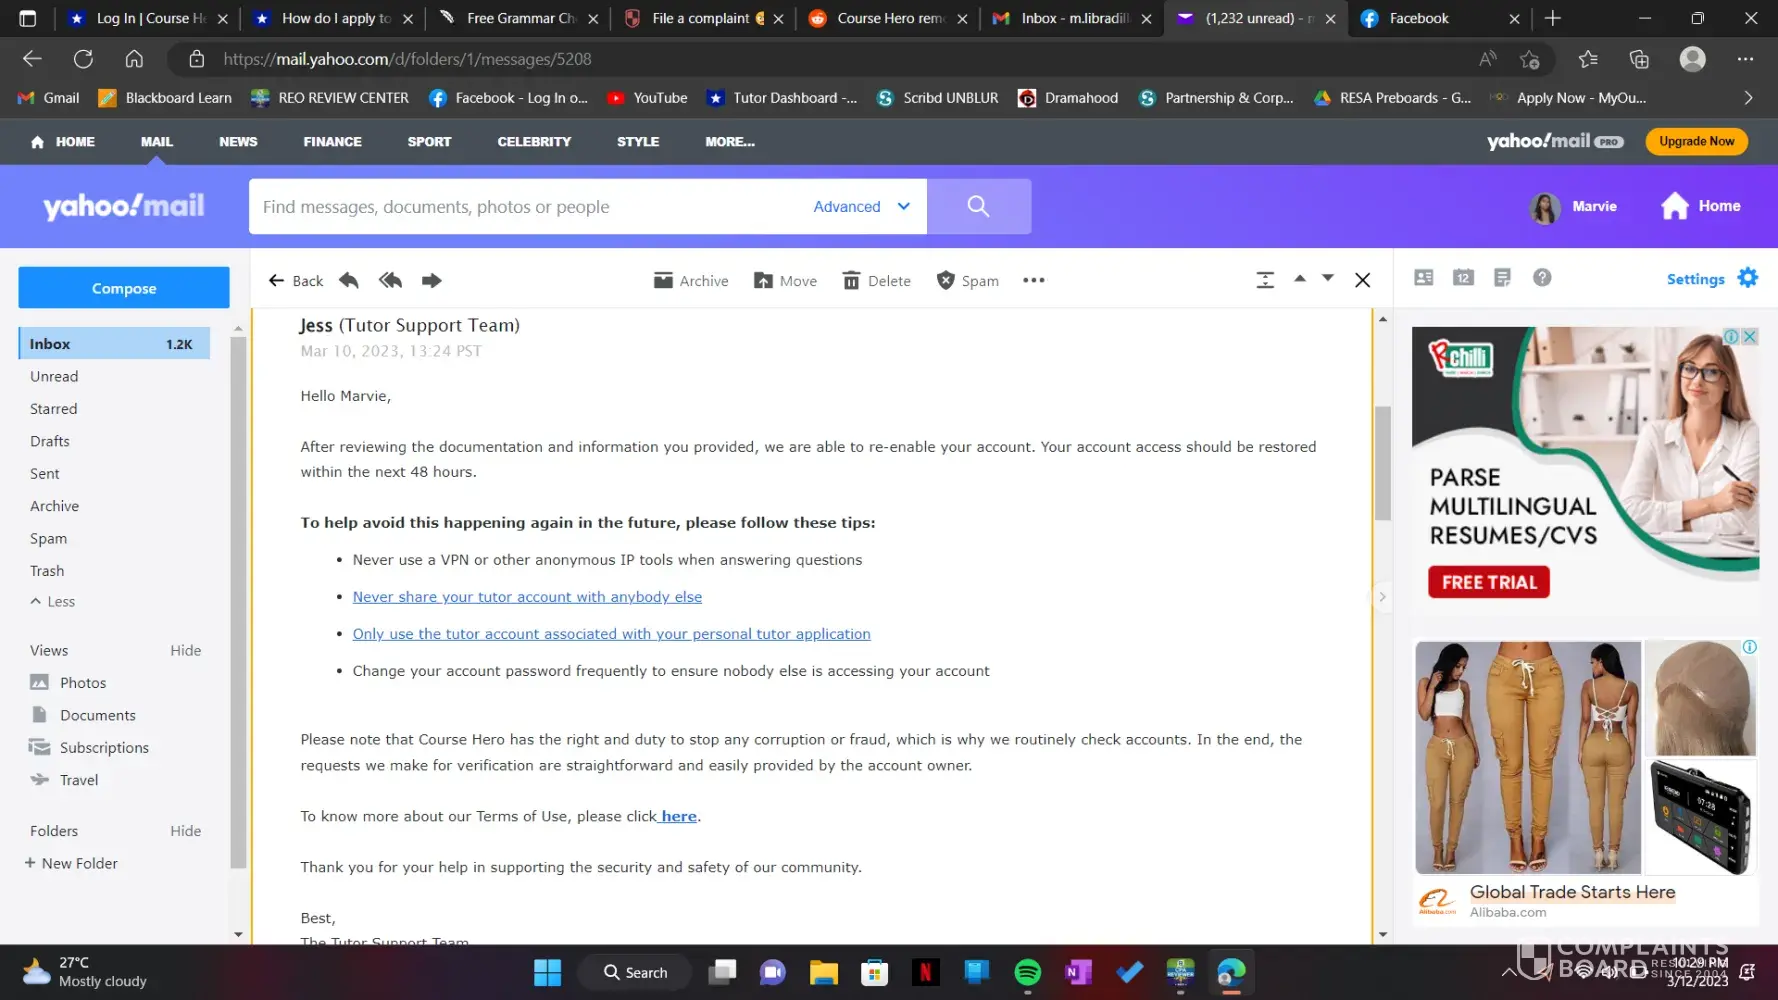
Task: Follow the Terms of Use 'here' link
Action: coord(678,817)
